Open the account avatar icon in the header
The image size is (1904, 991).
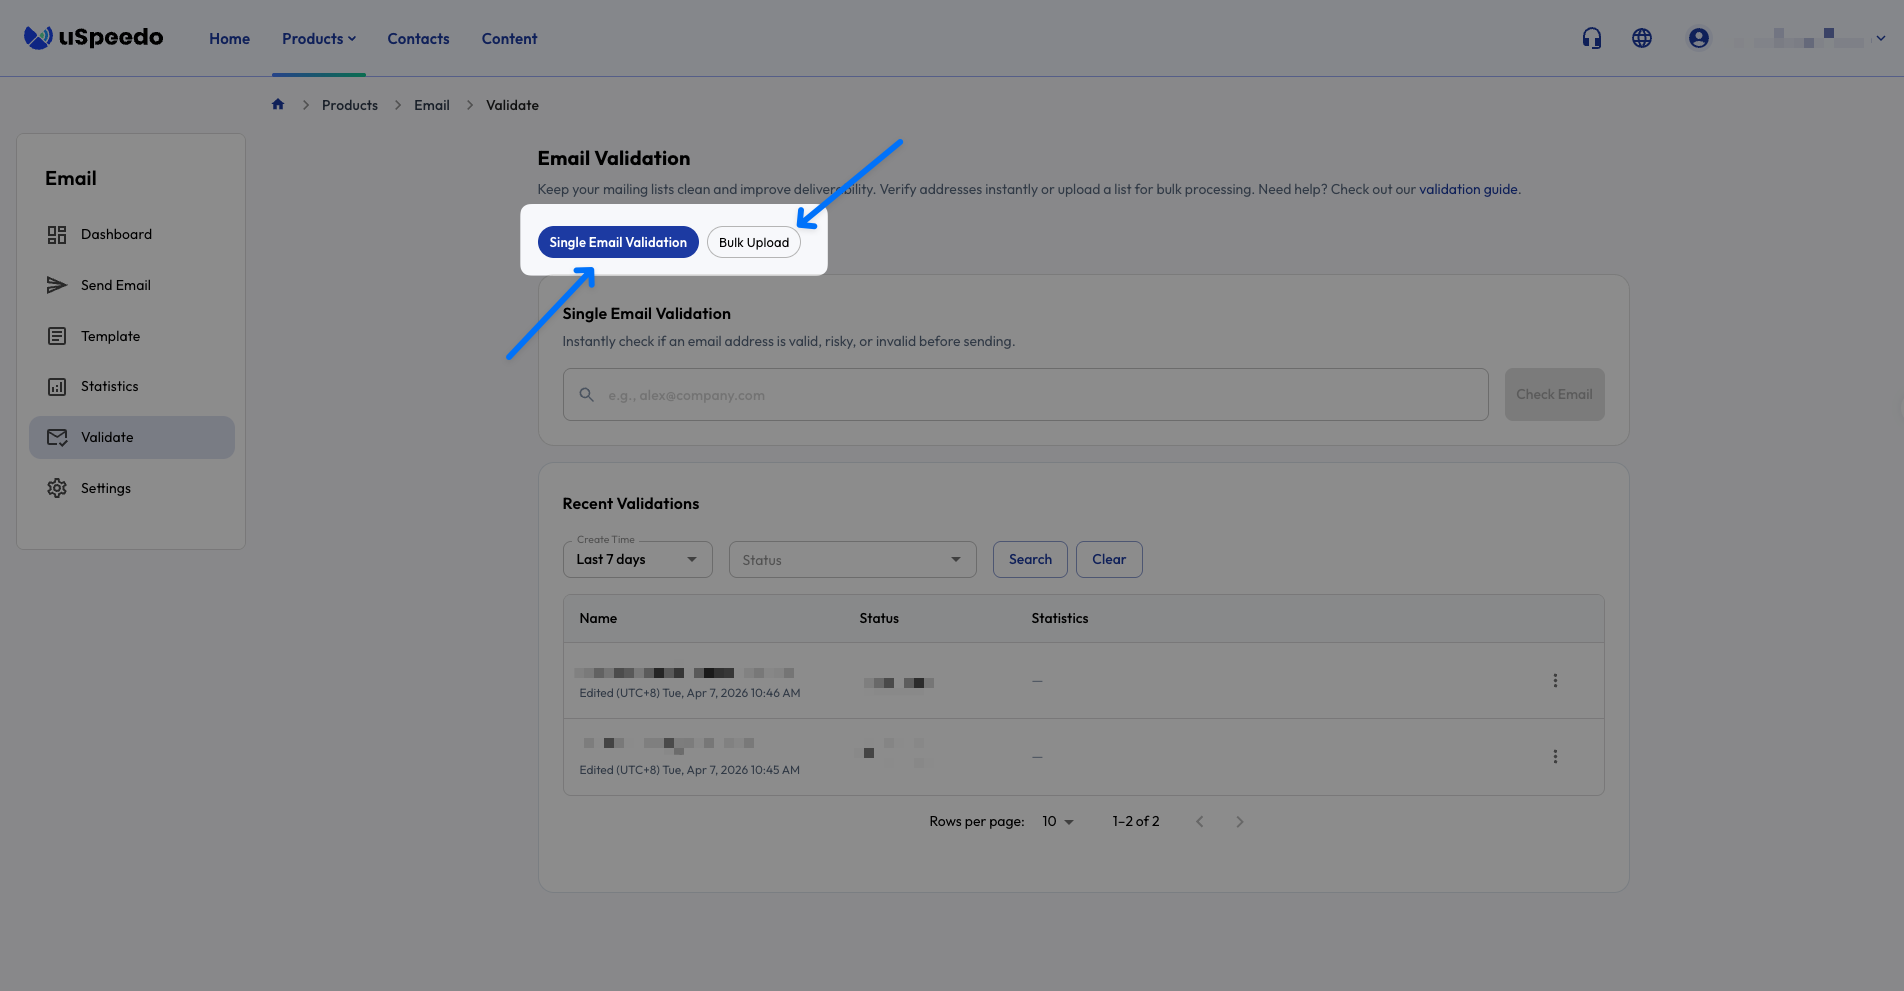(x=1698, y=37)
